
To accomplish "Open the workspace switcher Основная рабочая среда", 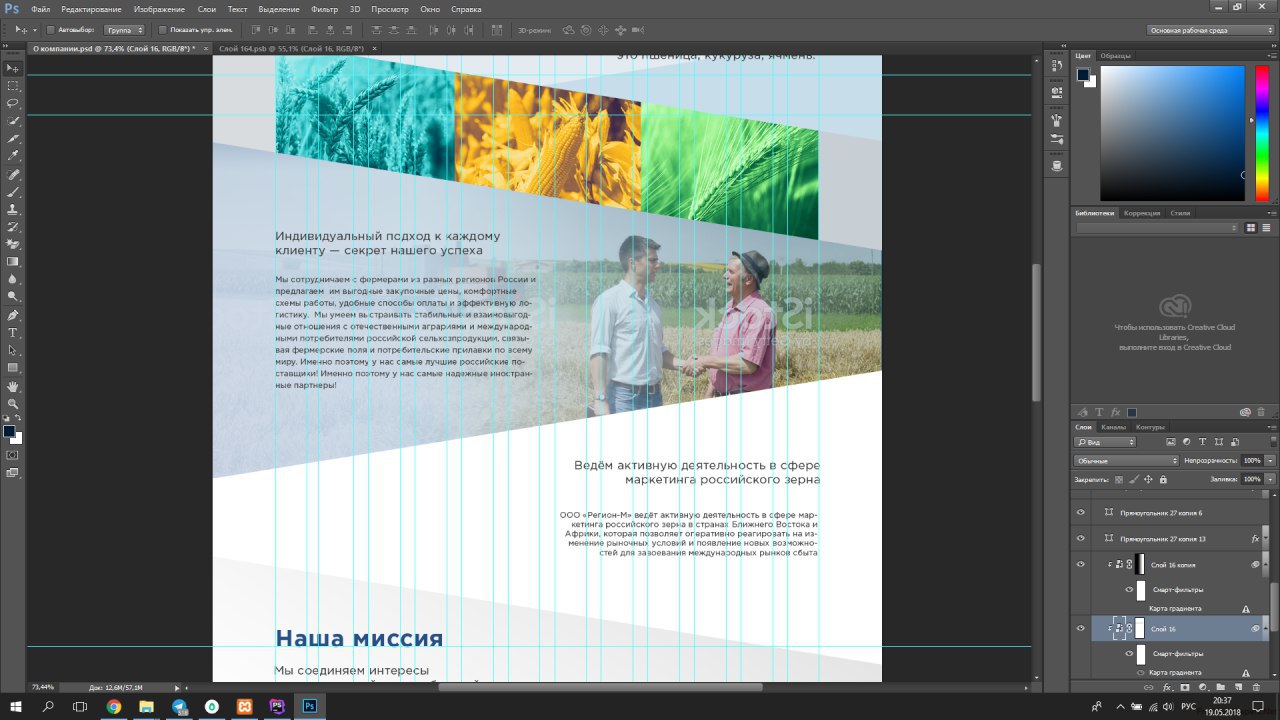I will click(x=1212, y=30).
